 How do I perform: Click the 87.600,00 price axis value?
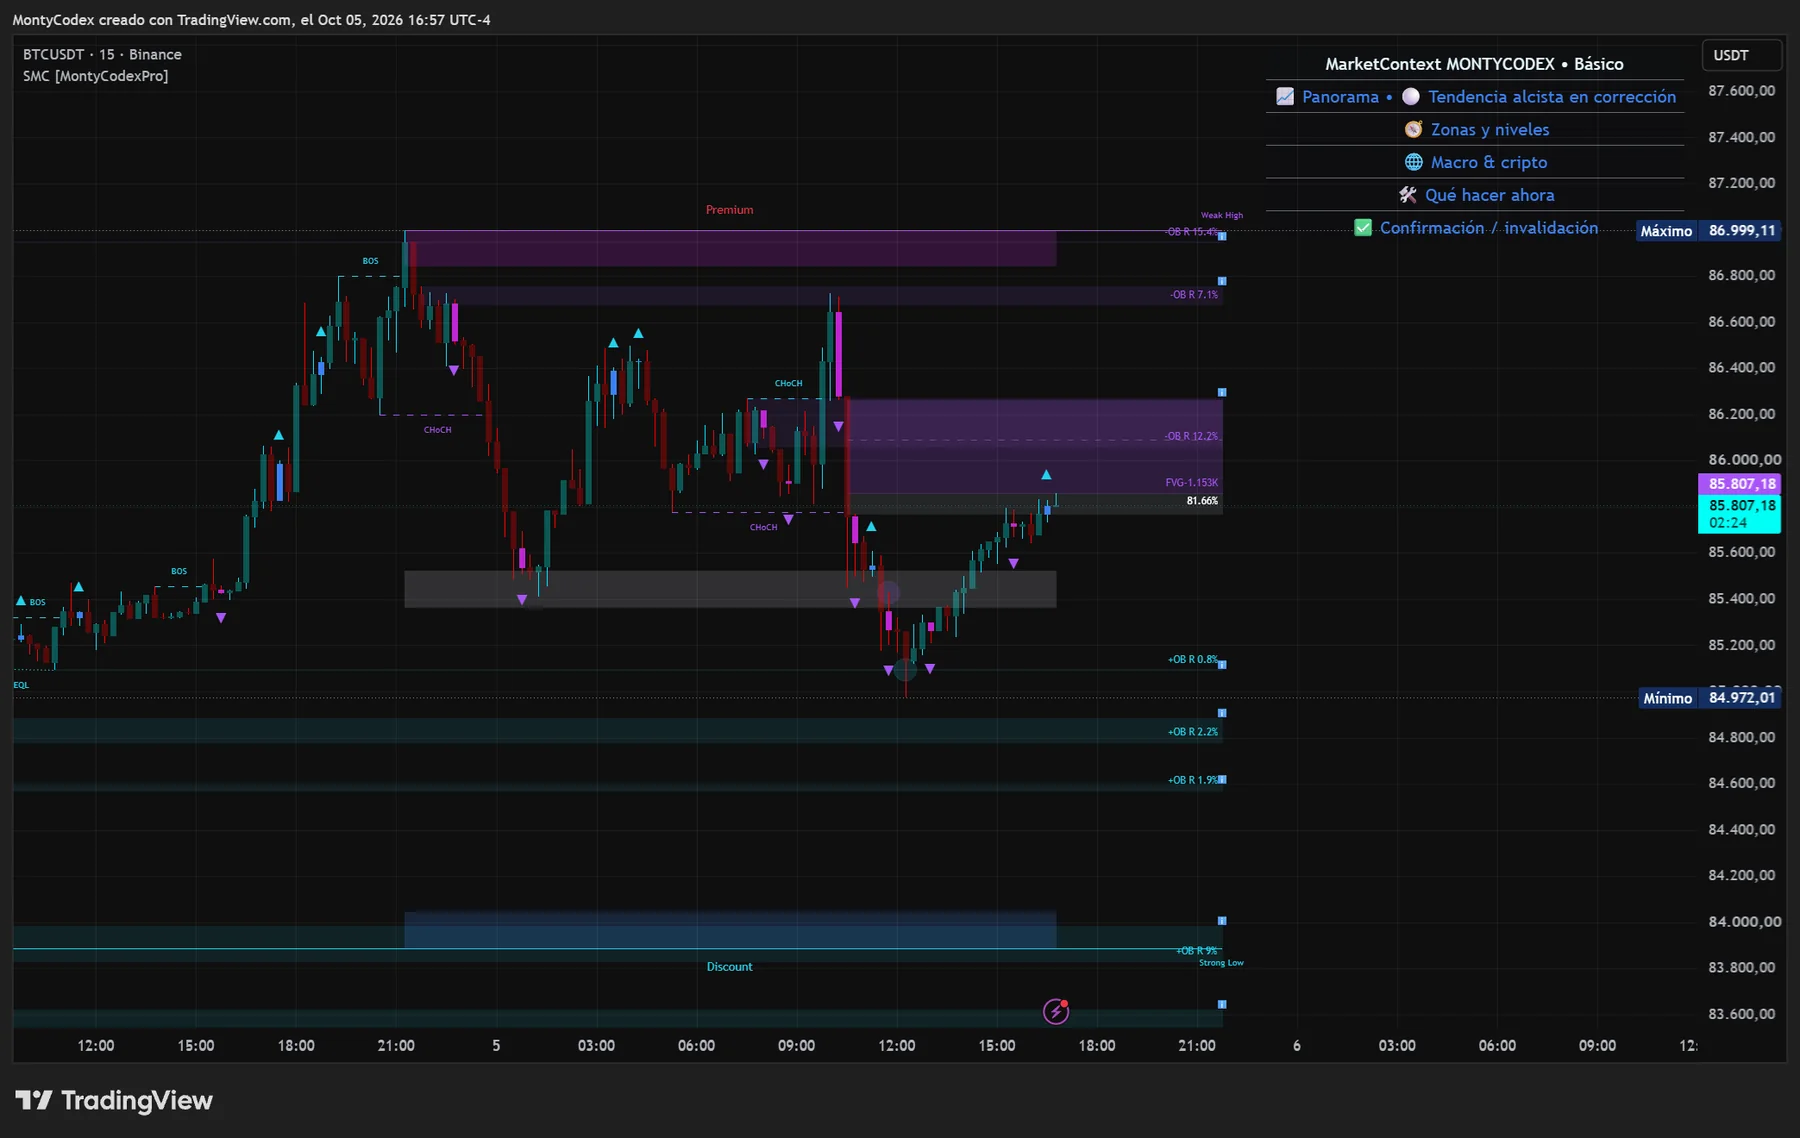pos(1742,91)
